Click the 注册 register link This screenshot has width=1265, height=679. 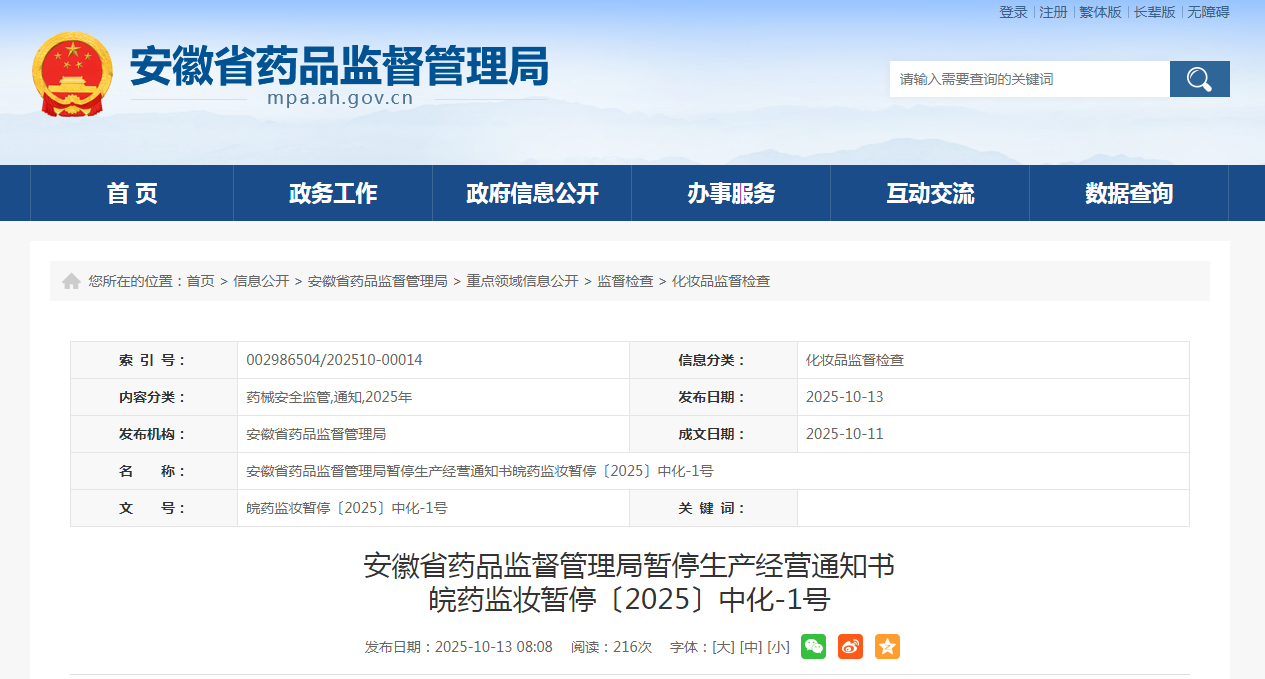click(1053, 12)
